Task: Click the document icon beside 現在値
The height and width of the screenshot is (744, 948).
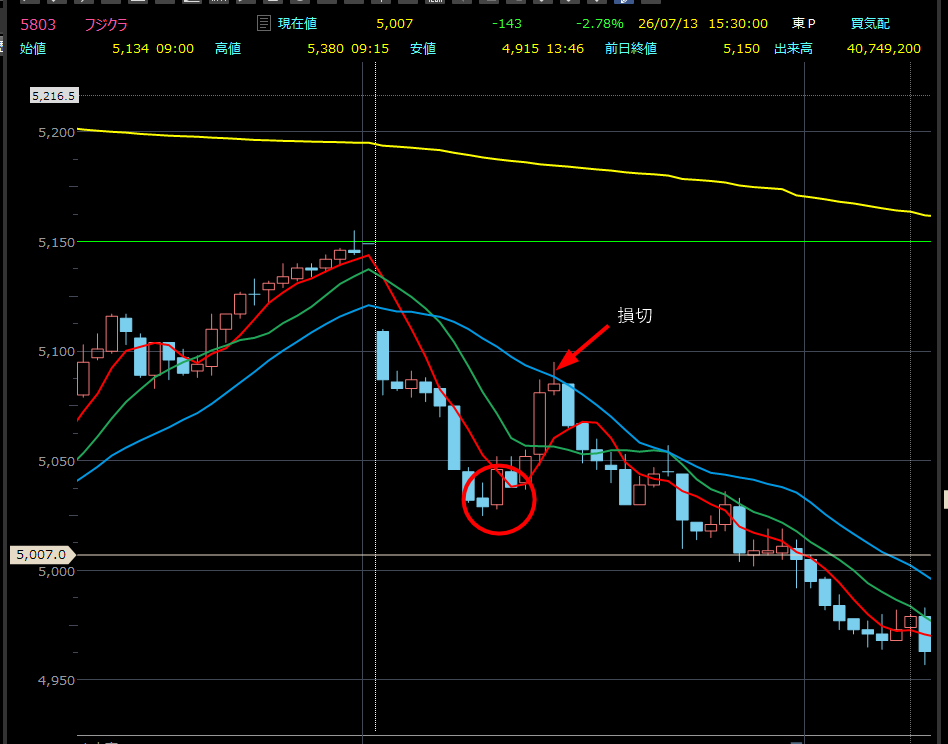Action: 264,24
